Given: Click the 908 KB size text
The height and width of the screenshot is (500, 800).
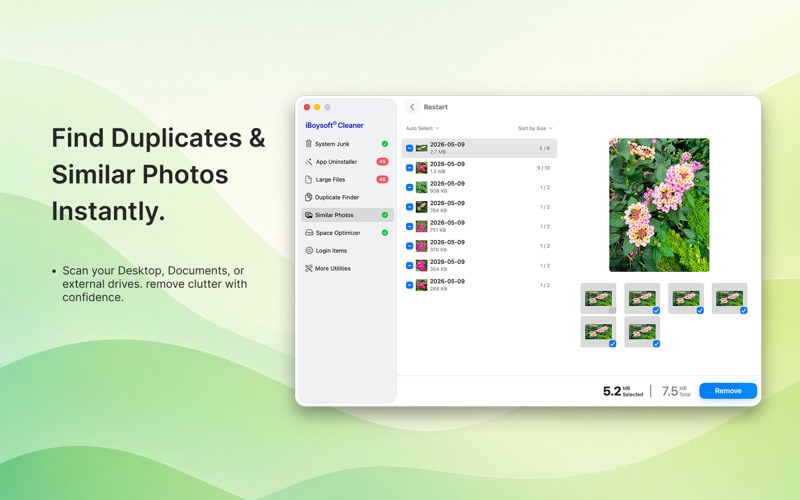Looking at the screenshot, I should coord(438,191).
